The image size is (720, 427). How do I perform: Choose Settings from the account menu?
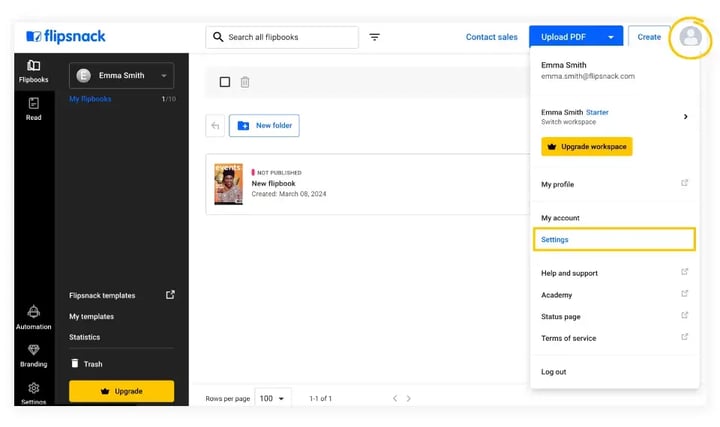tap(614, 239)
